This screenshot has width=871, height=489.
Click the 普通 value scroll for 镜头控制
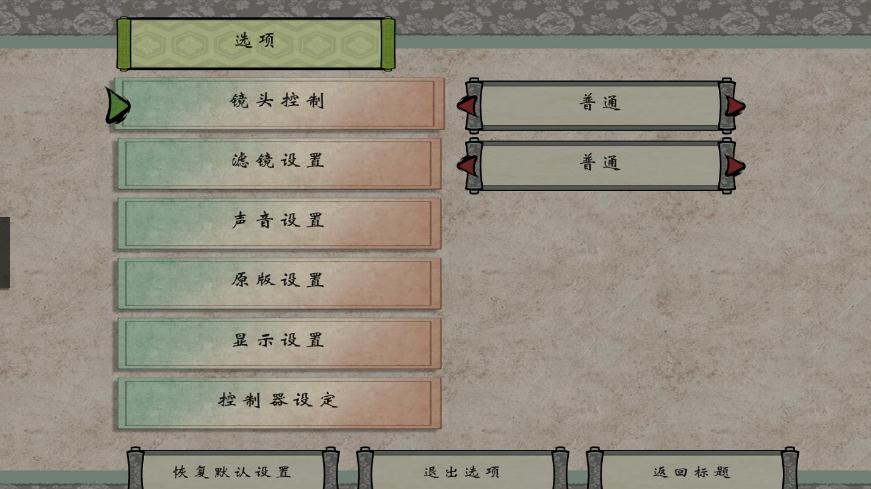click(x=600, y=105)
